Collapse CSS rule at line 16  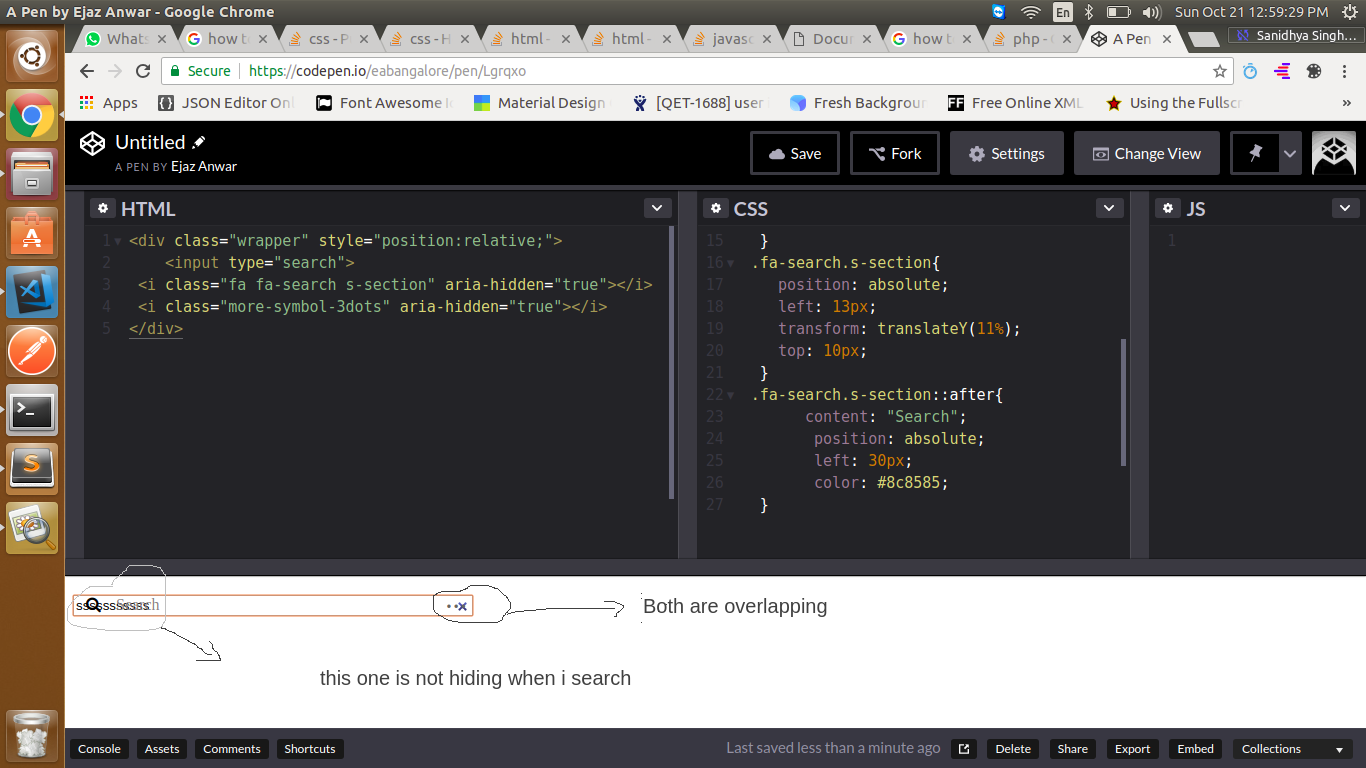click(x=730, y=263)
